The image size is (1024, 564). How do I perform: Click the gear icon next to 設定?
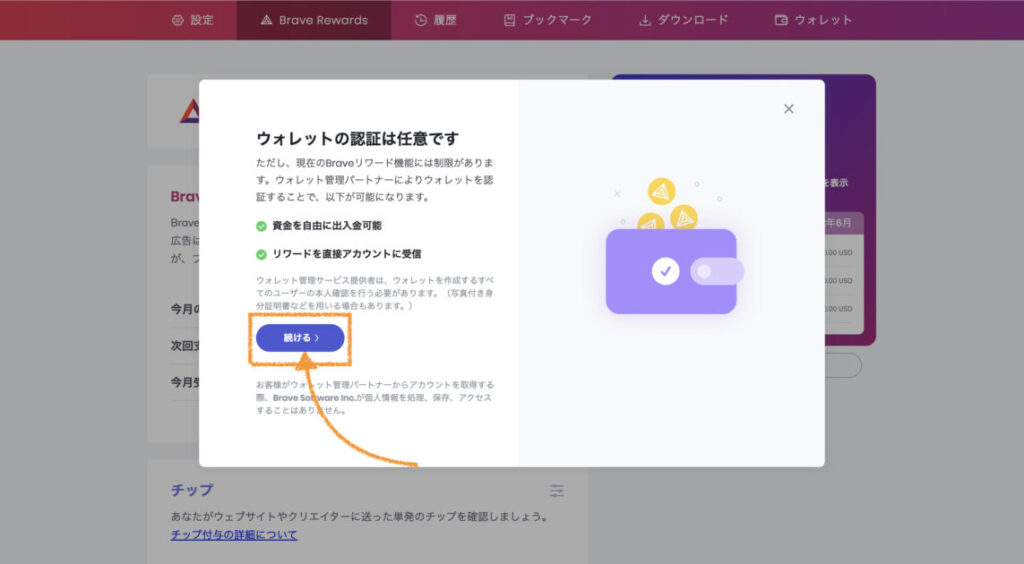click(x=178, y=20)
